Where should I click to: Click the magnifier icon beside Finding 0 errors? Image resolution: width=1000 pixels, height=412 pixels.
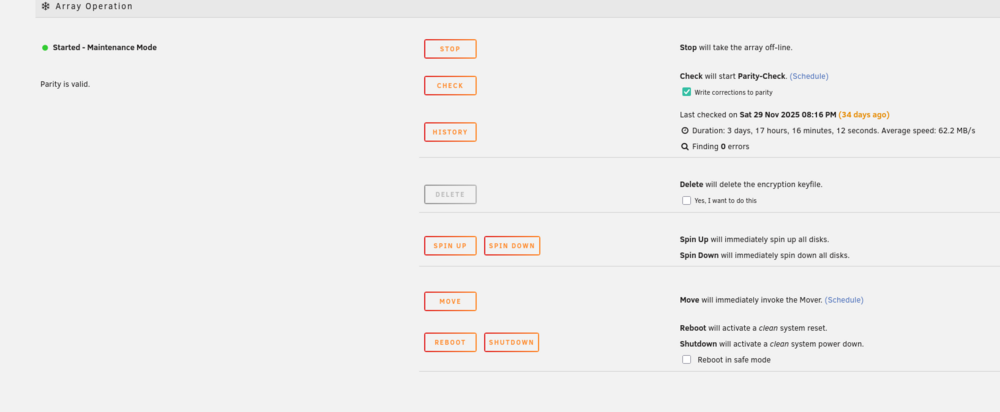pyautogui.click(x=685, y=147)
